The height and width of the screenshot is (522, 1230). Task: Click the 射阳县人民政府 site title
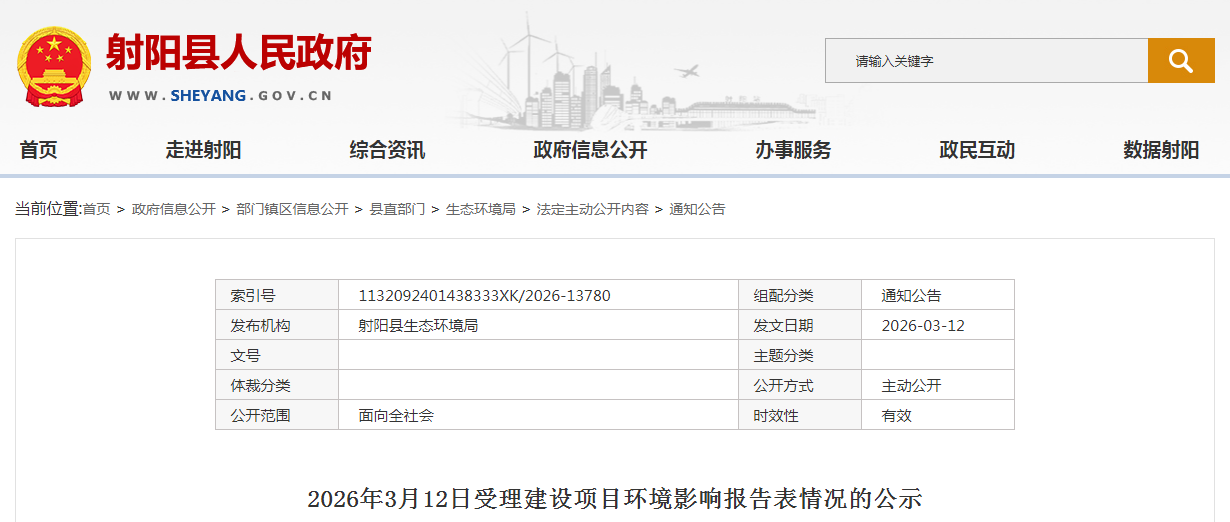tap(238, 53)
